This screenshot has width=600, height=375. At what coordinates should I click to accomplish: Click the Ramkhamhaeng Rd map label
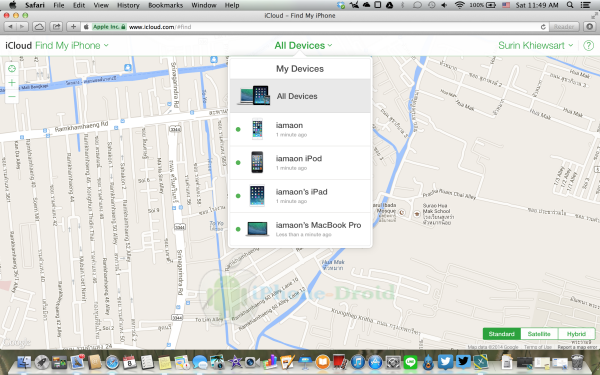click(x=81, y=127)
